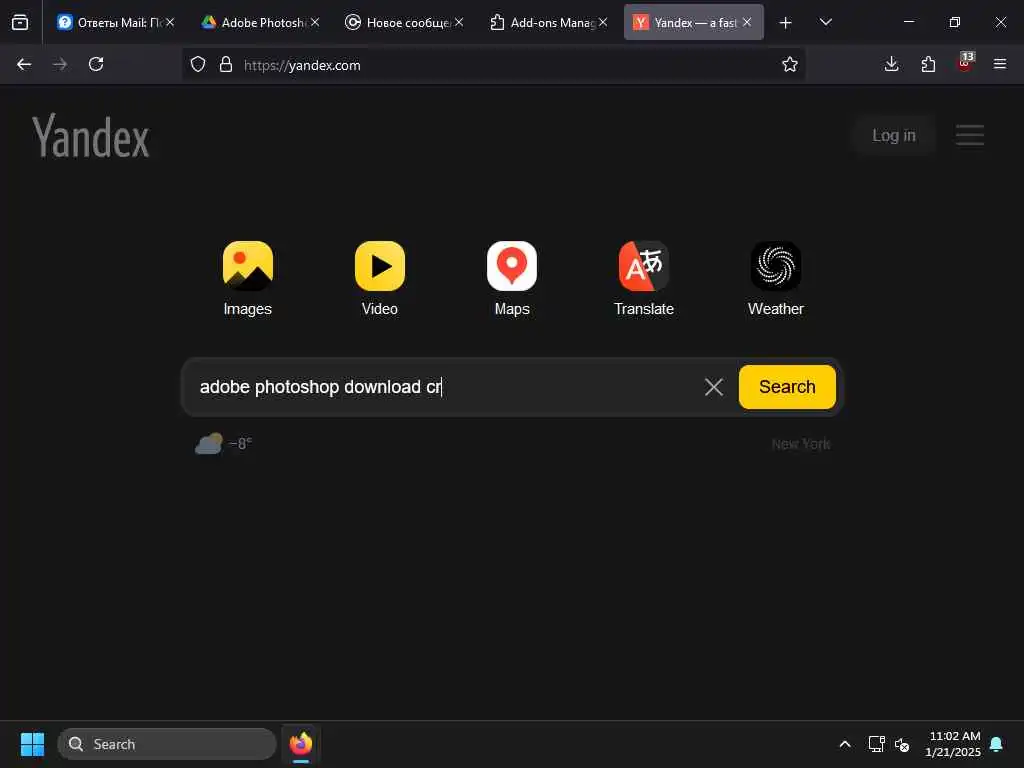Screen dimensions: 1024x768
Task: Open a new tab with plus button
Action: coord(786,23)
